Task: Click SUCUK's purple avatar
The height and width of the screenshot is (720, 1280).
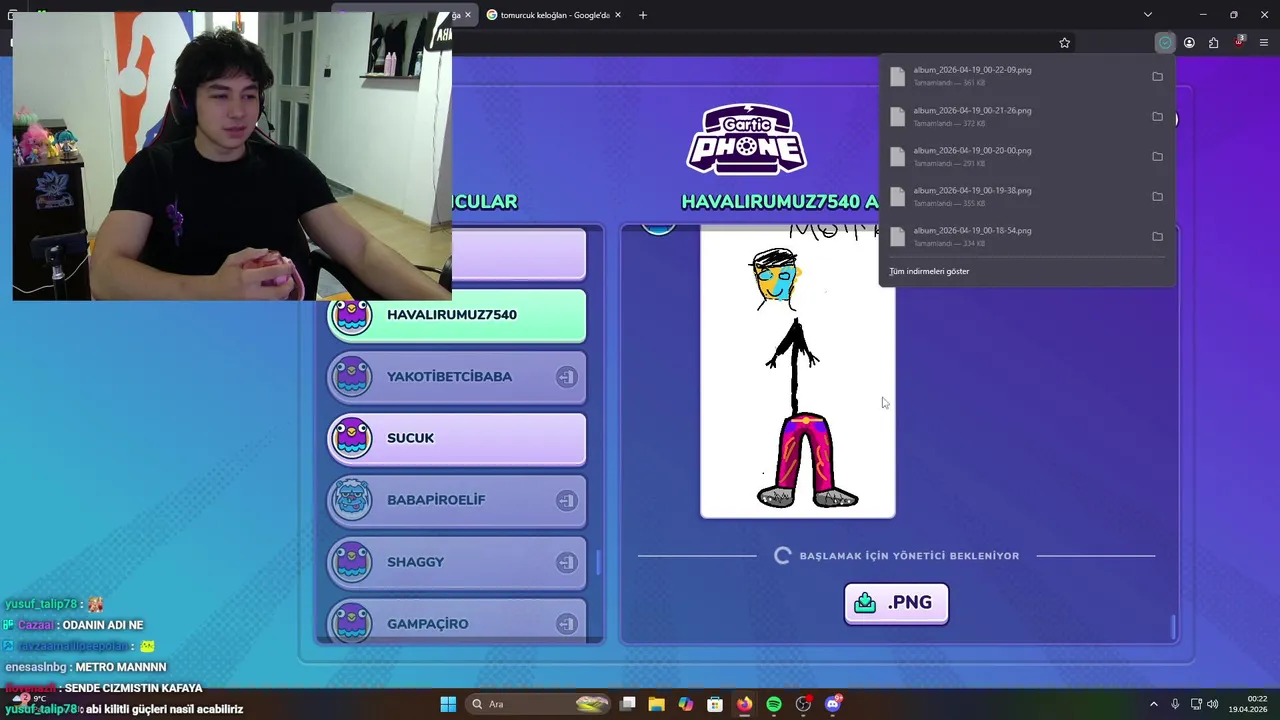Action: [x=352, y=439]
